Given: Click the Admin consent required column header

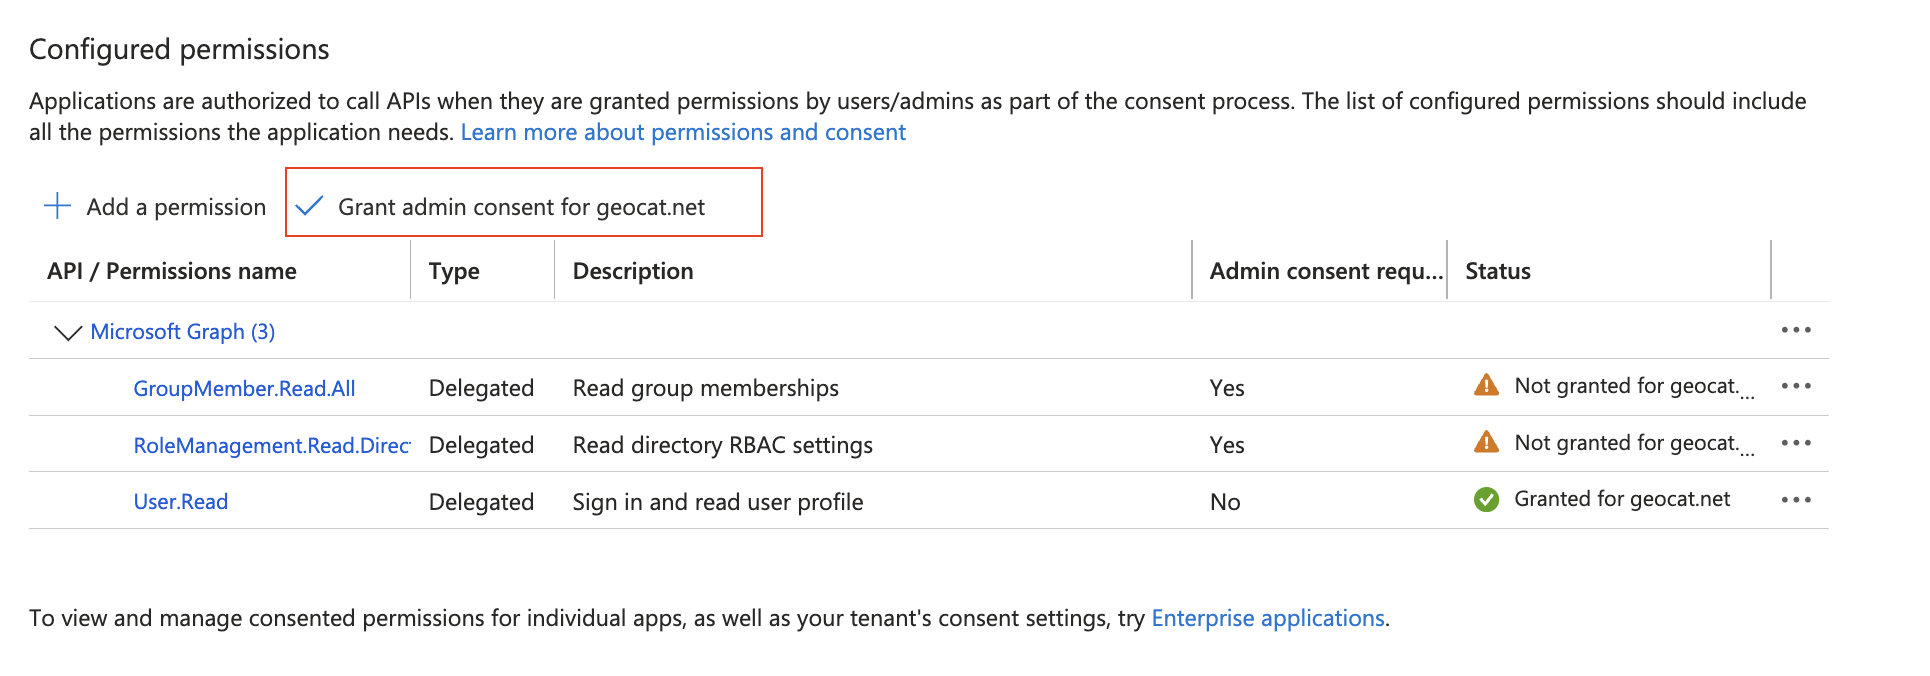Looking at the screenshot, I should pos(1325,271).
